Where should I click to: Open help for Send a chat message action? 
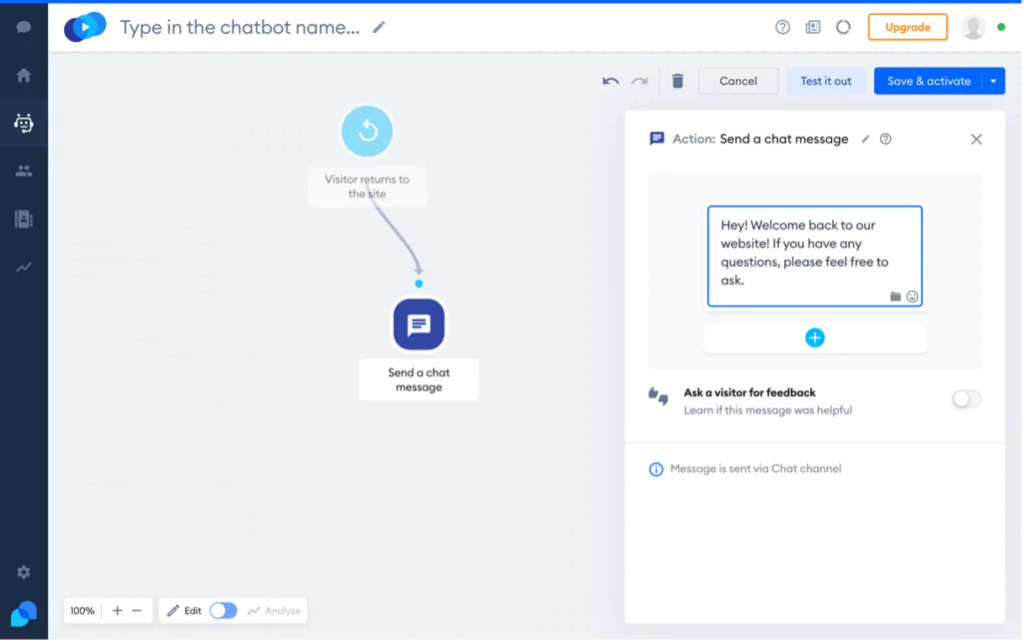(886, 138)
